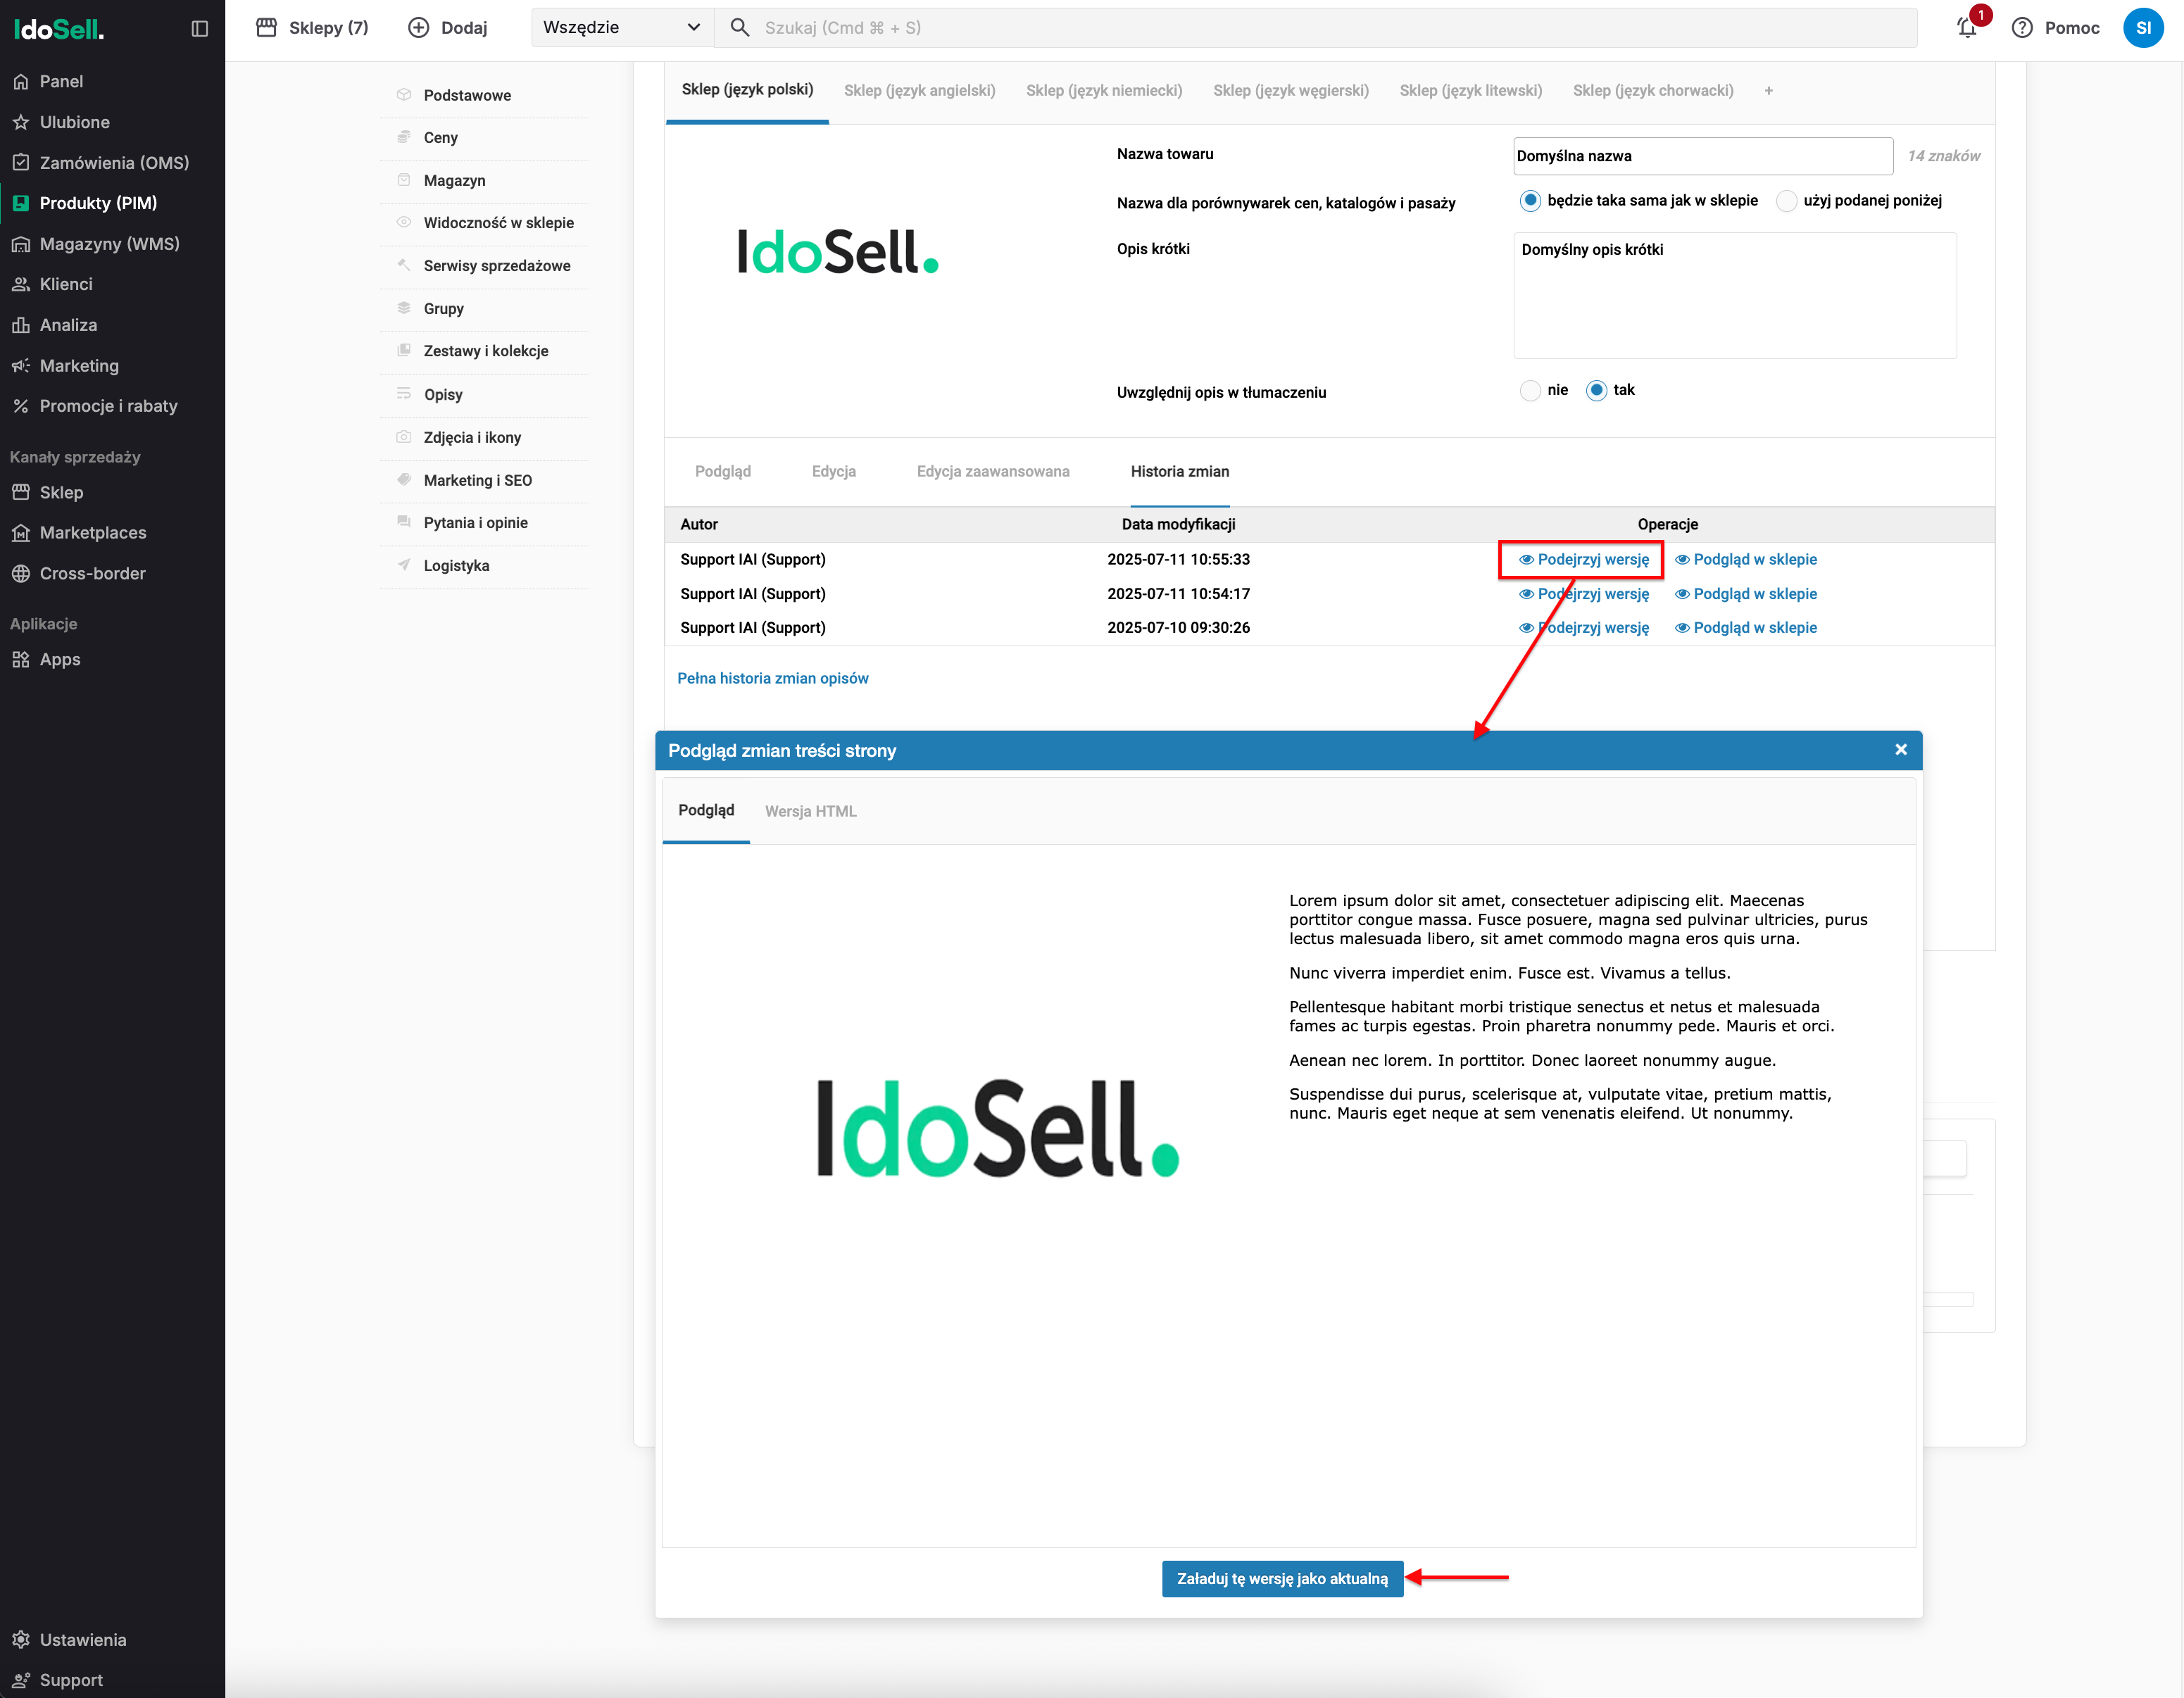Open 'Pełna historia zmian opisów' link
2184x1698 pixels.
773,679
